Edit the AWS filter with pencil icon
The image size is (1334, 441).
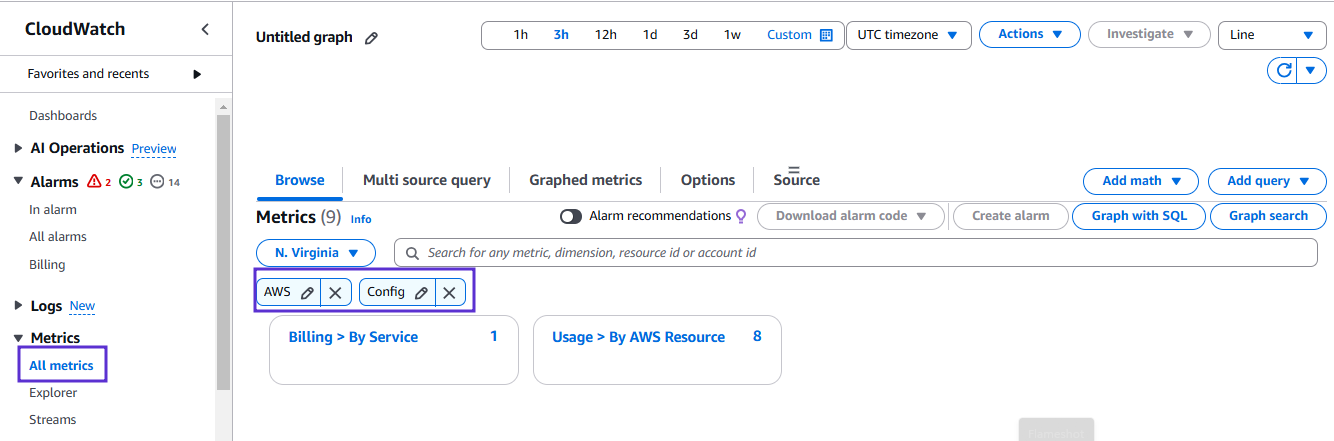pos(307,293)
